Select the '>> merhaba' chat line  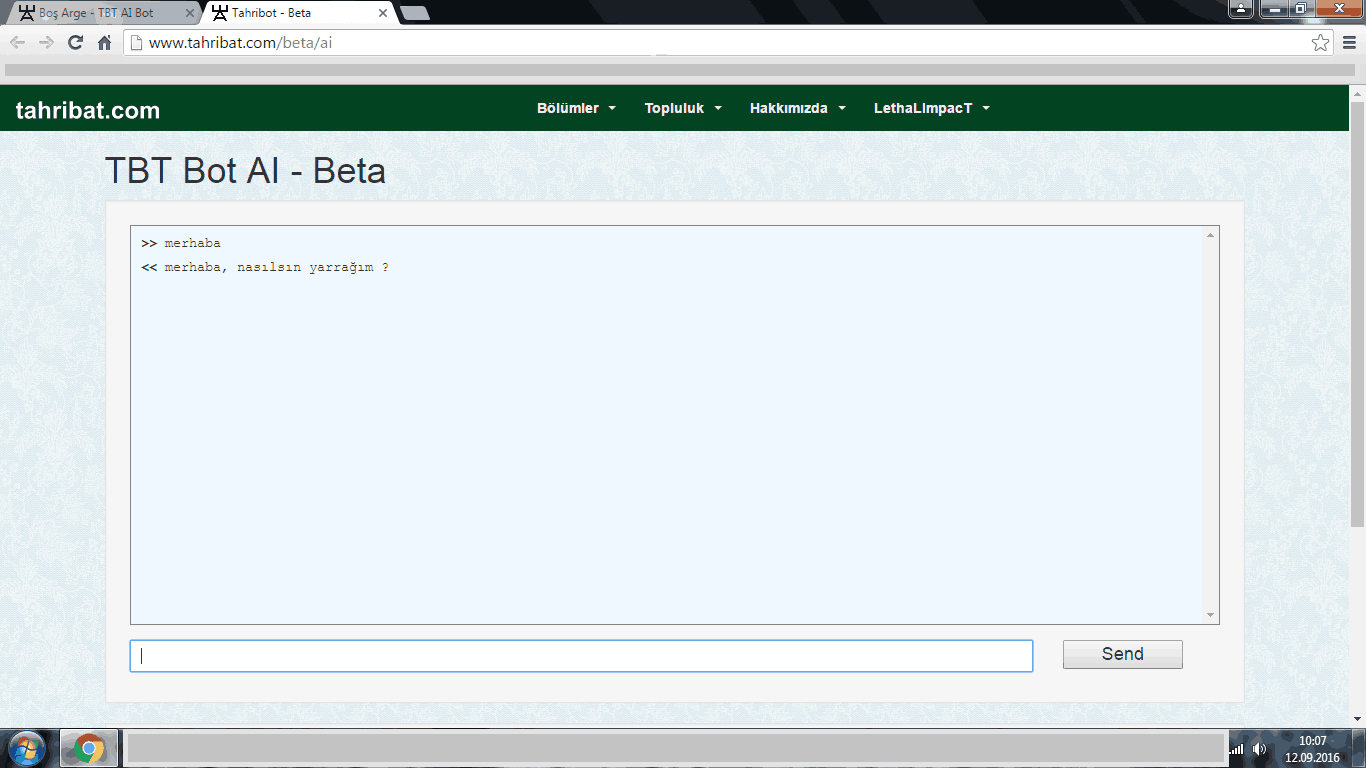click(x=181, y=243)
